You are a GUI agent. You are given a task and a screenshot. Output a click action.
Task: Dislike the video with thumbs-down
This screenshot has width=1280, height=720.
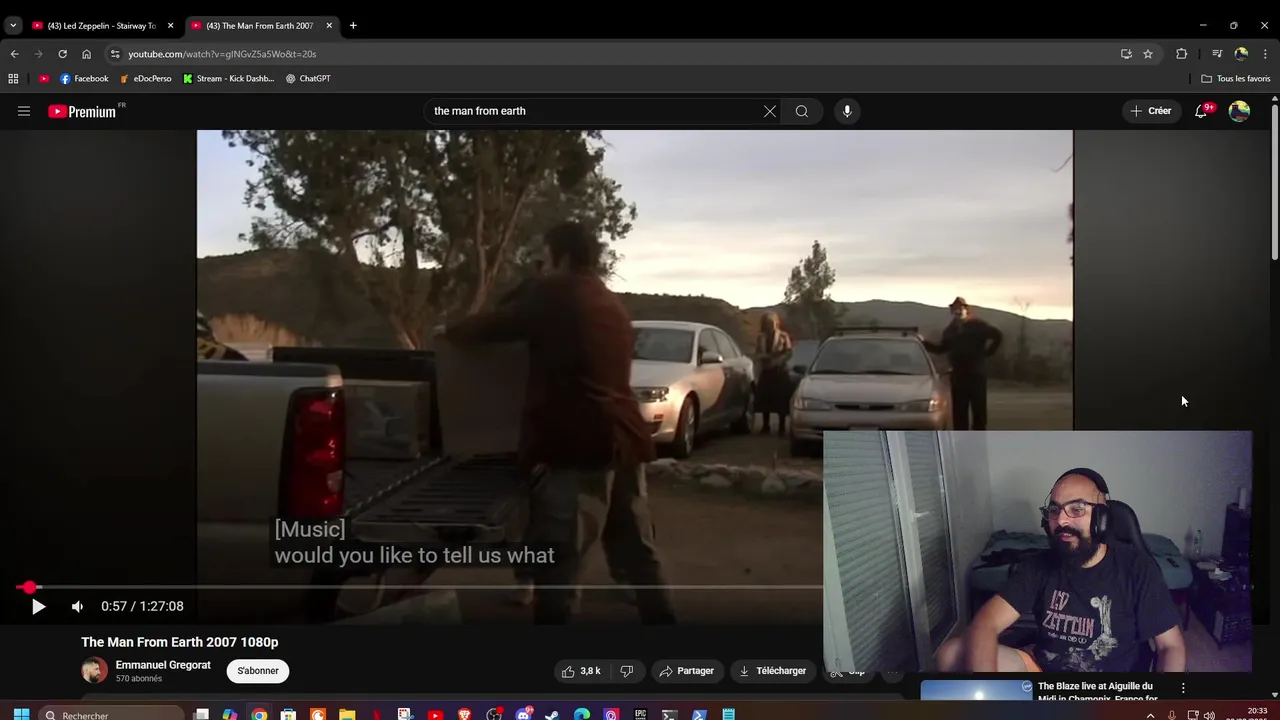point(627,671)
